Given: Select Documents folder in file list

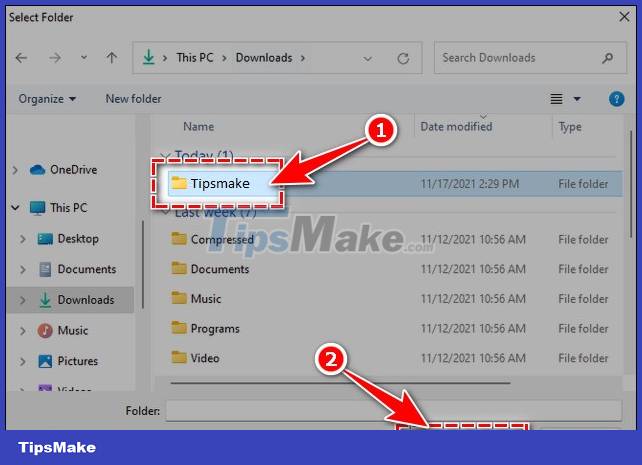Looking at the screenshot, I should pyautogui.click(x=220, y=269).
